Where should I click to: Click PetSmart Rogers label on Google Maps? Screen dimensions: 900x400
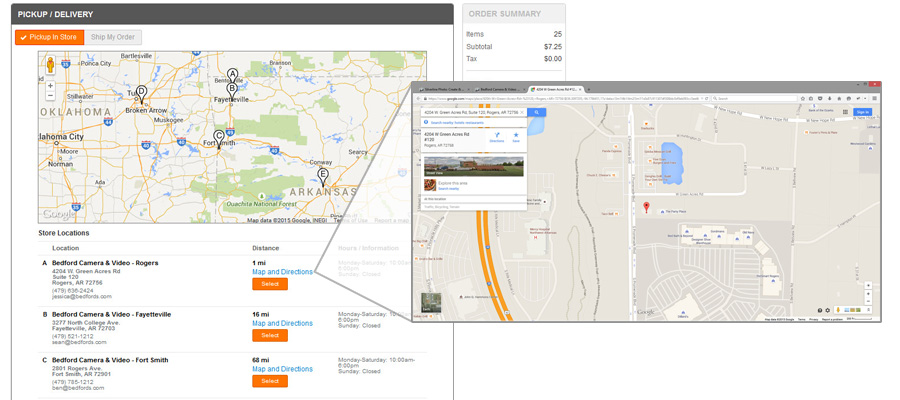765,277
